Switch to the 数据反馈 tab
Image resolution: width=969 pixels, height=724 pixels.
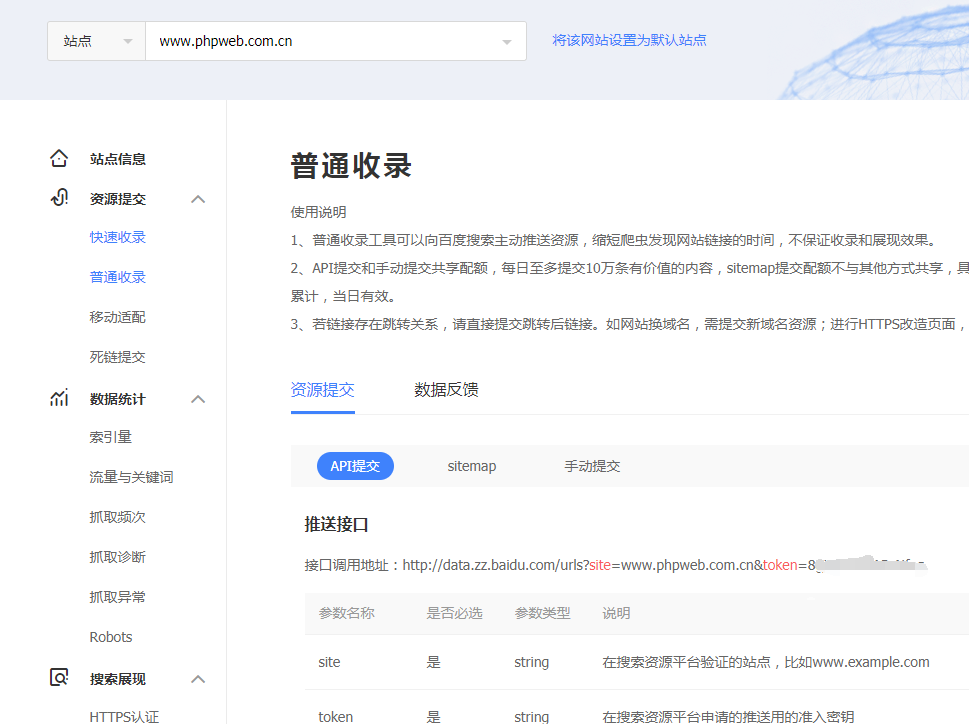coord(446,390)
